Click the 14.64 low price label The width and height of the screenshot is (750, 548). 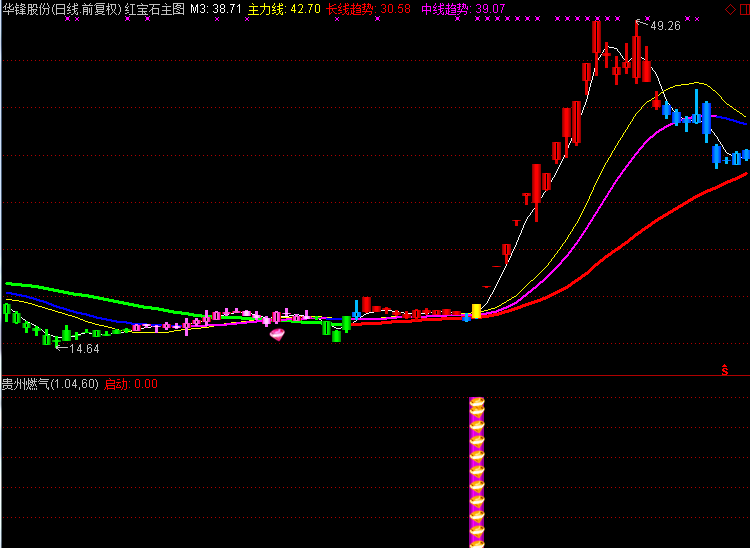pos(84,349)
